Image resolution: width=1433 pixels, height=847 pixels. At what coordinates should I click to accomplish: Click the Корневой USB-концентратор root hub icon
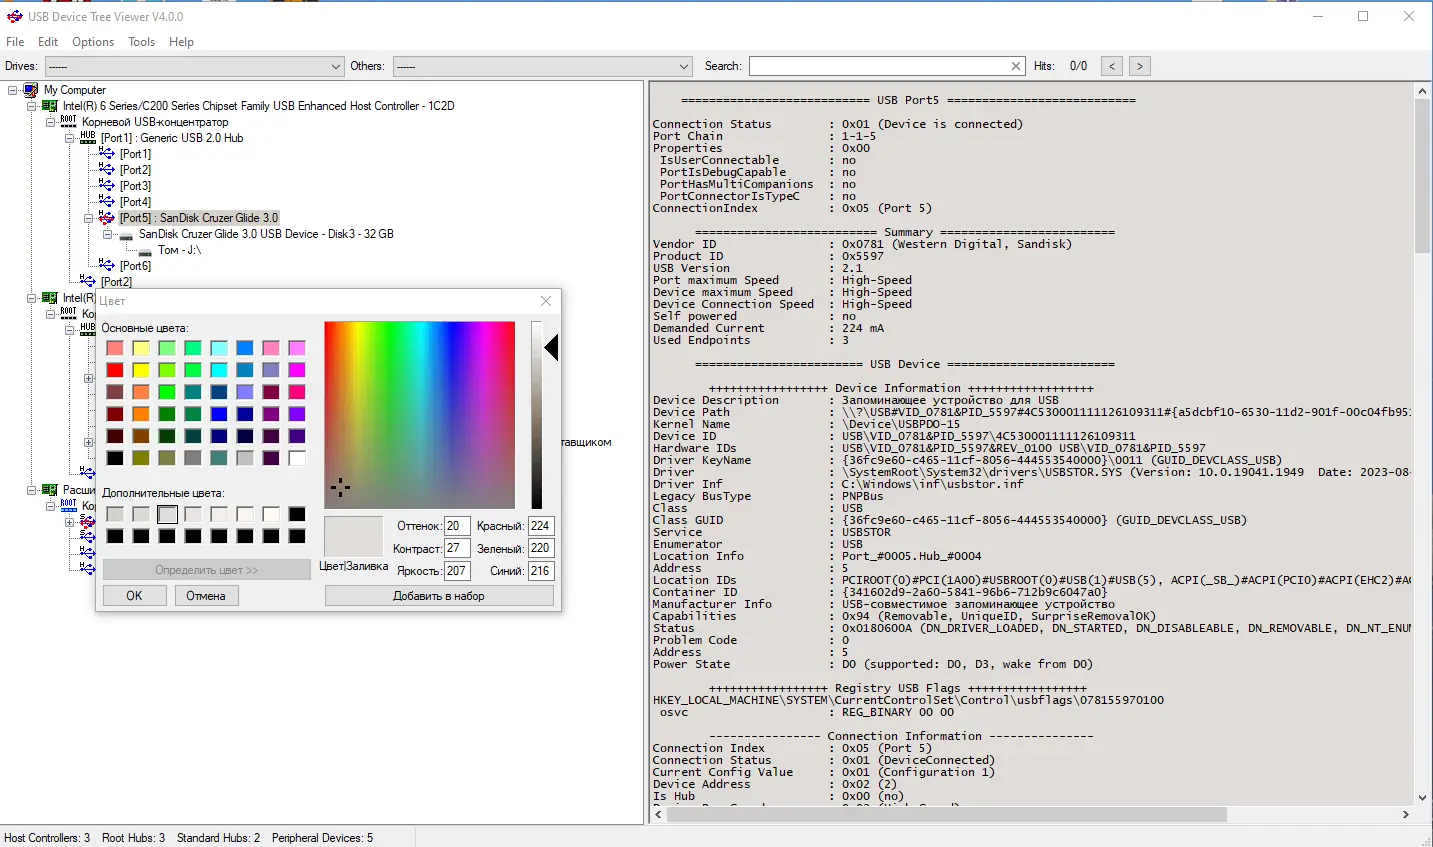click(x=68, y=122)
